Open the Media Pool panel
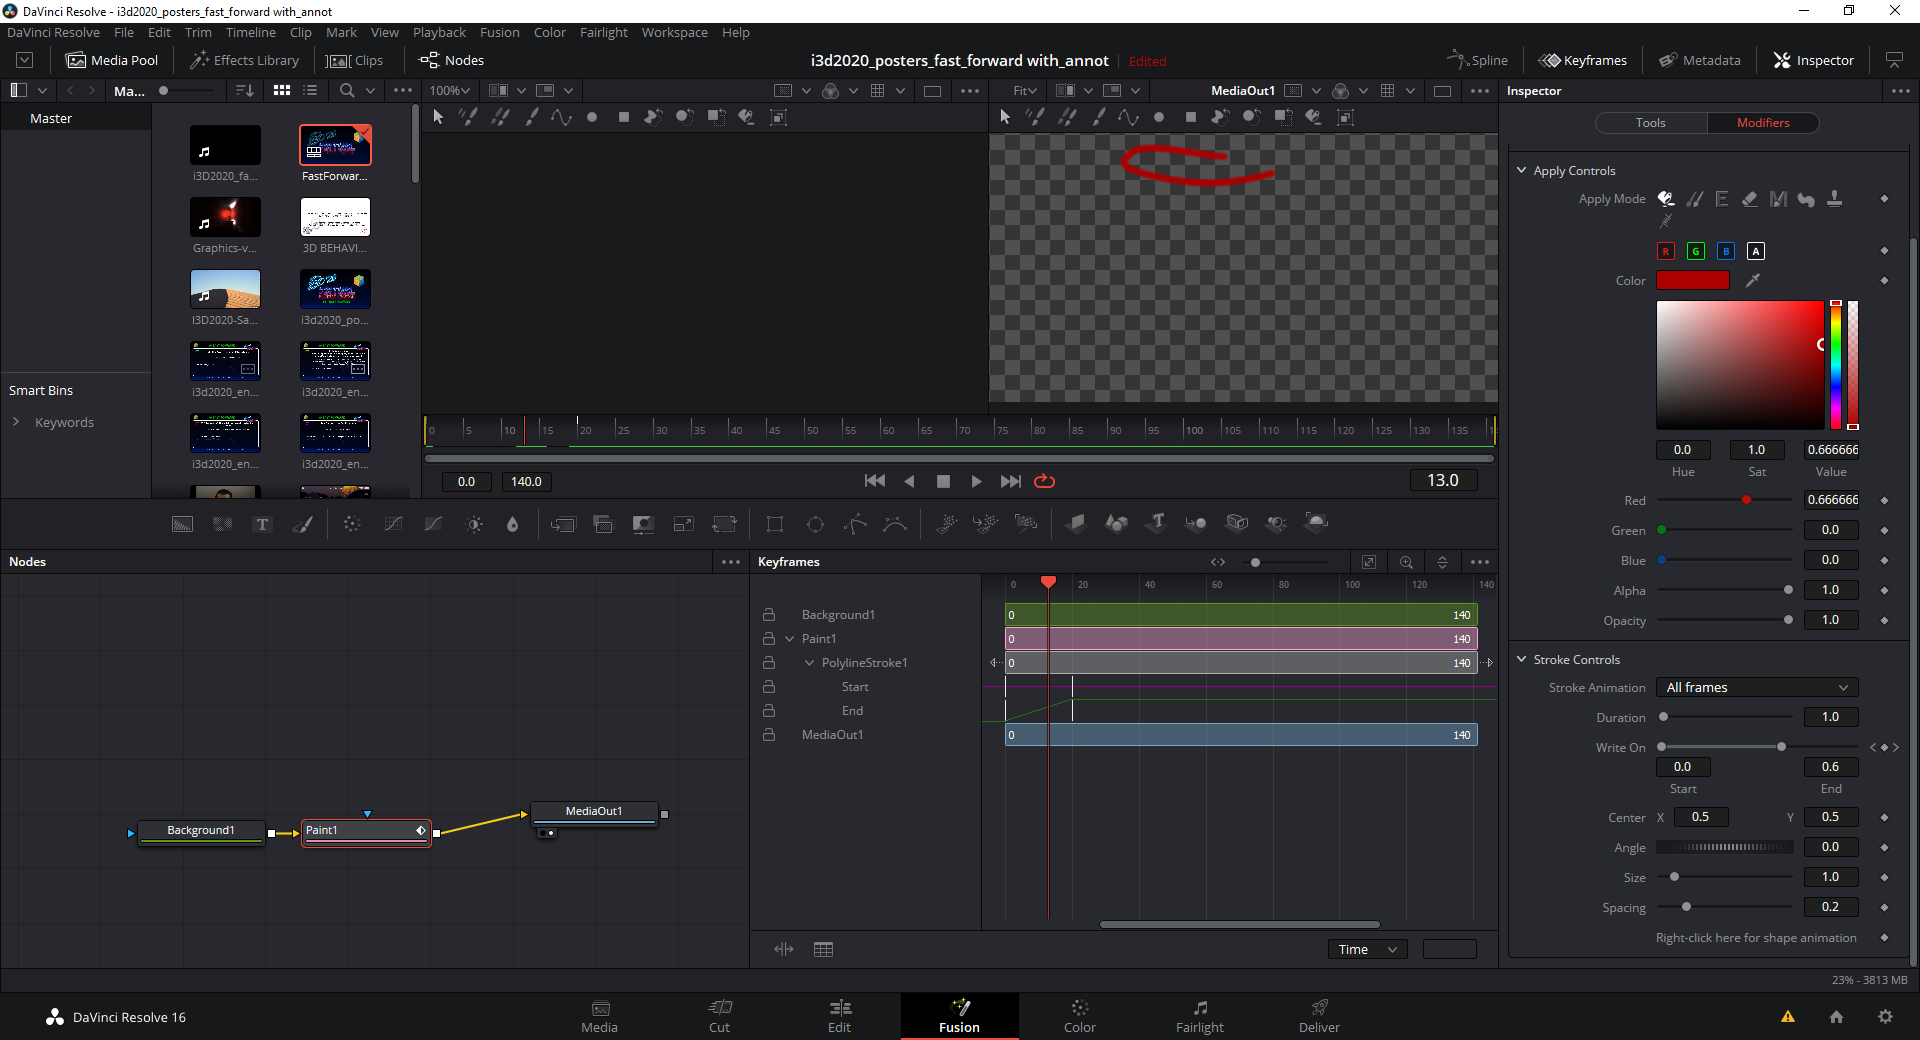 click(x=112, y=60)
